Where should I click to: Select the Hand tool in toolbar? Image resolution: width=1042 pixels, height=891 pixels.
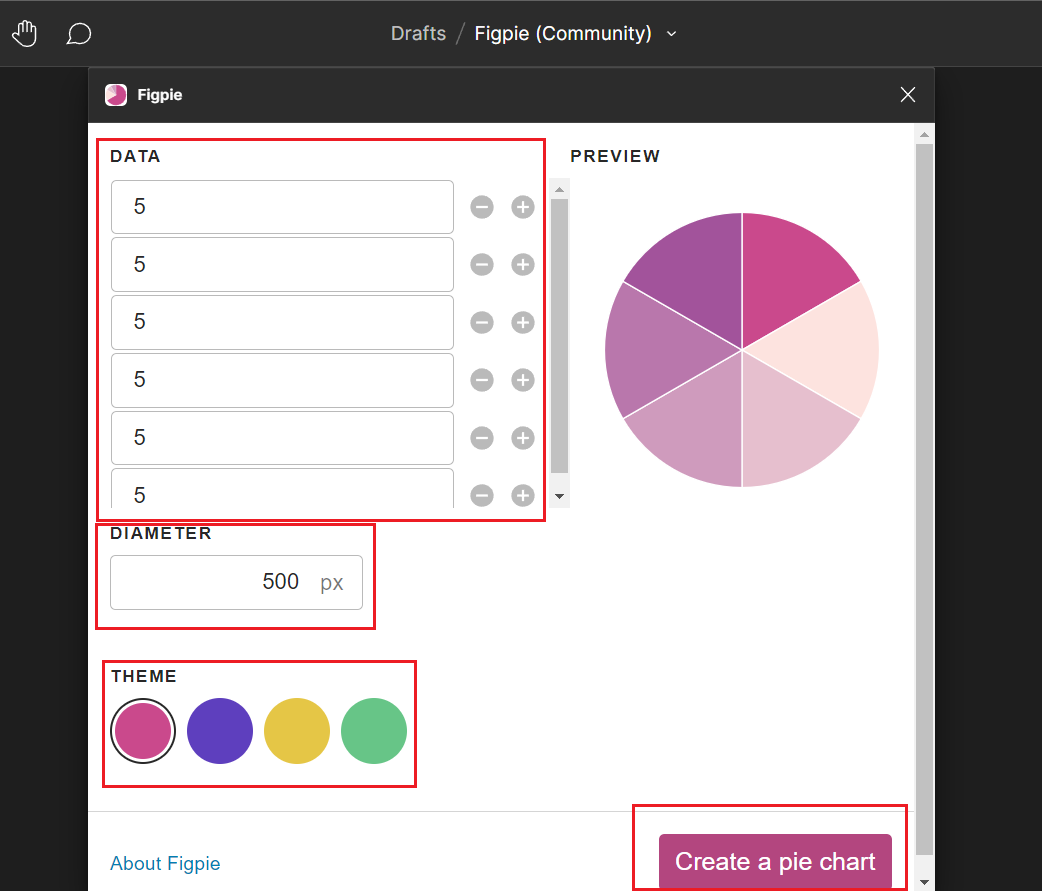[x=24, y=34]
